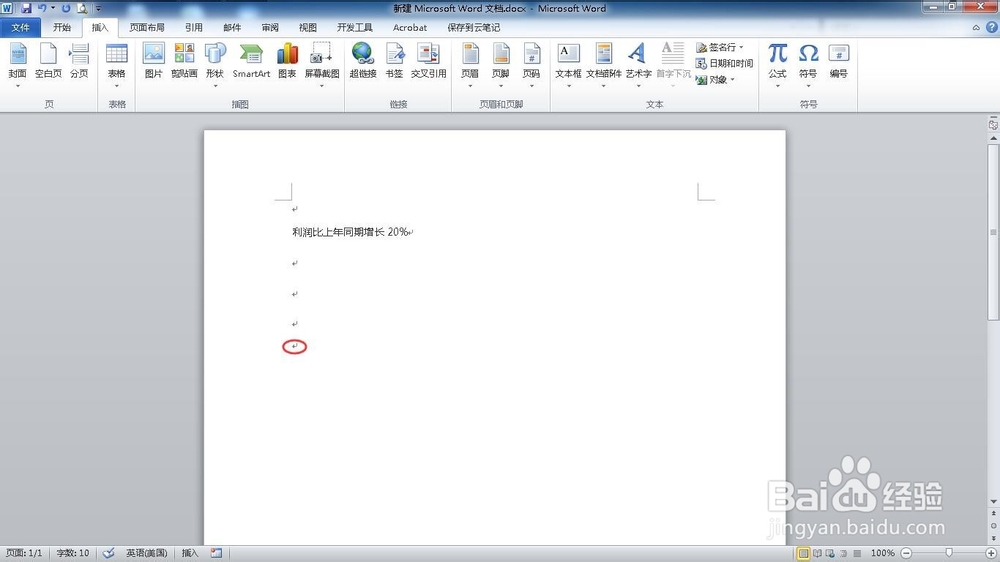Open the footer (页脚) menu
Image resolution: width=1000 pixels, height=562 pixels.
501,64
